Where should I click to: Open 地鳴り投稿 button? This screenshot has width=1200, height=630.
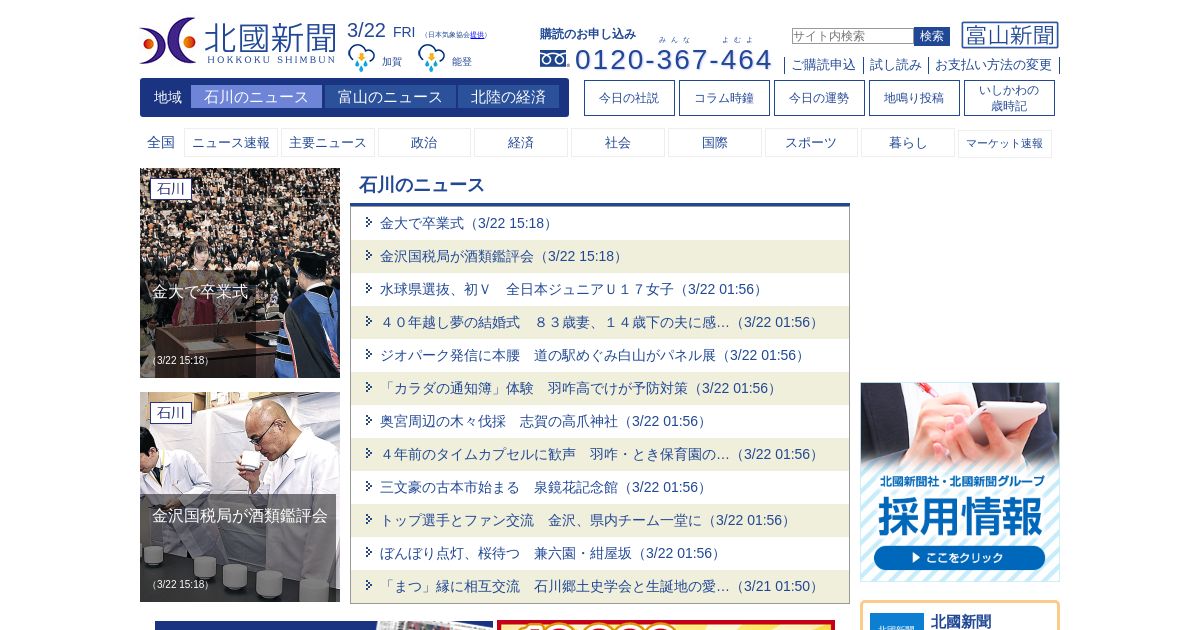(x=914, y=98)
